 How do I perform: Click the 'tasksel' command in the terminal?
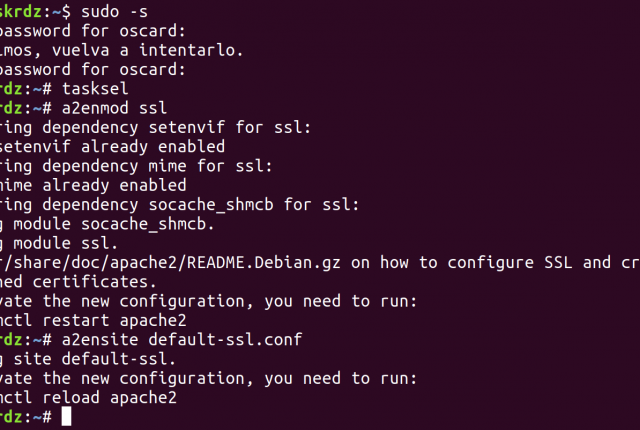coord(95,89)
